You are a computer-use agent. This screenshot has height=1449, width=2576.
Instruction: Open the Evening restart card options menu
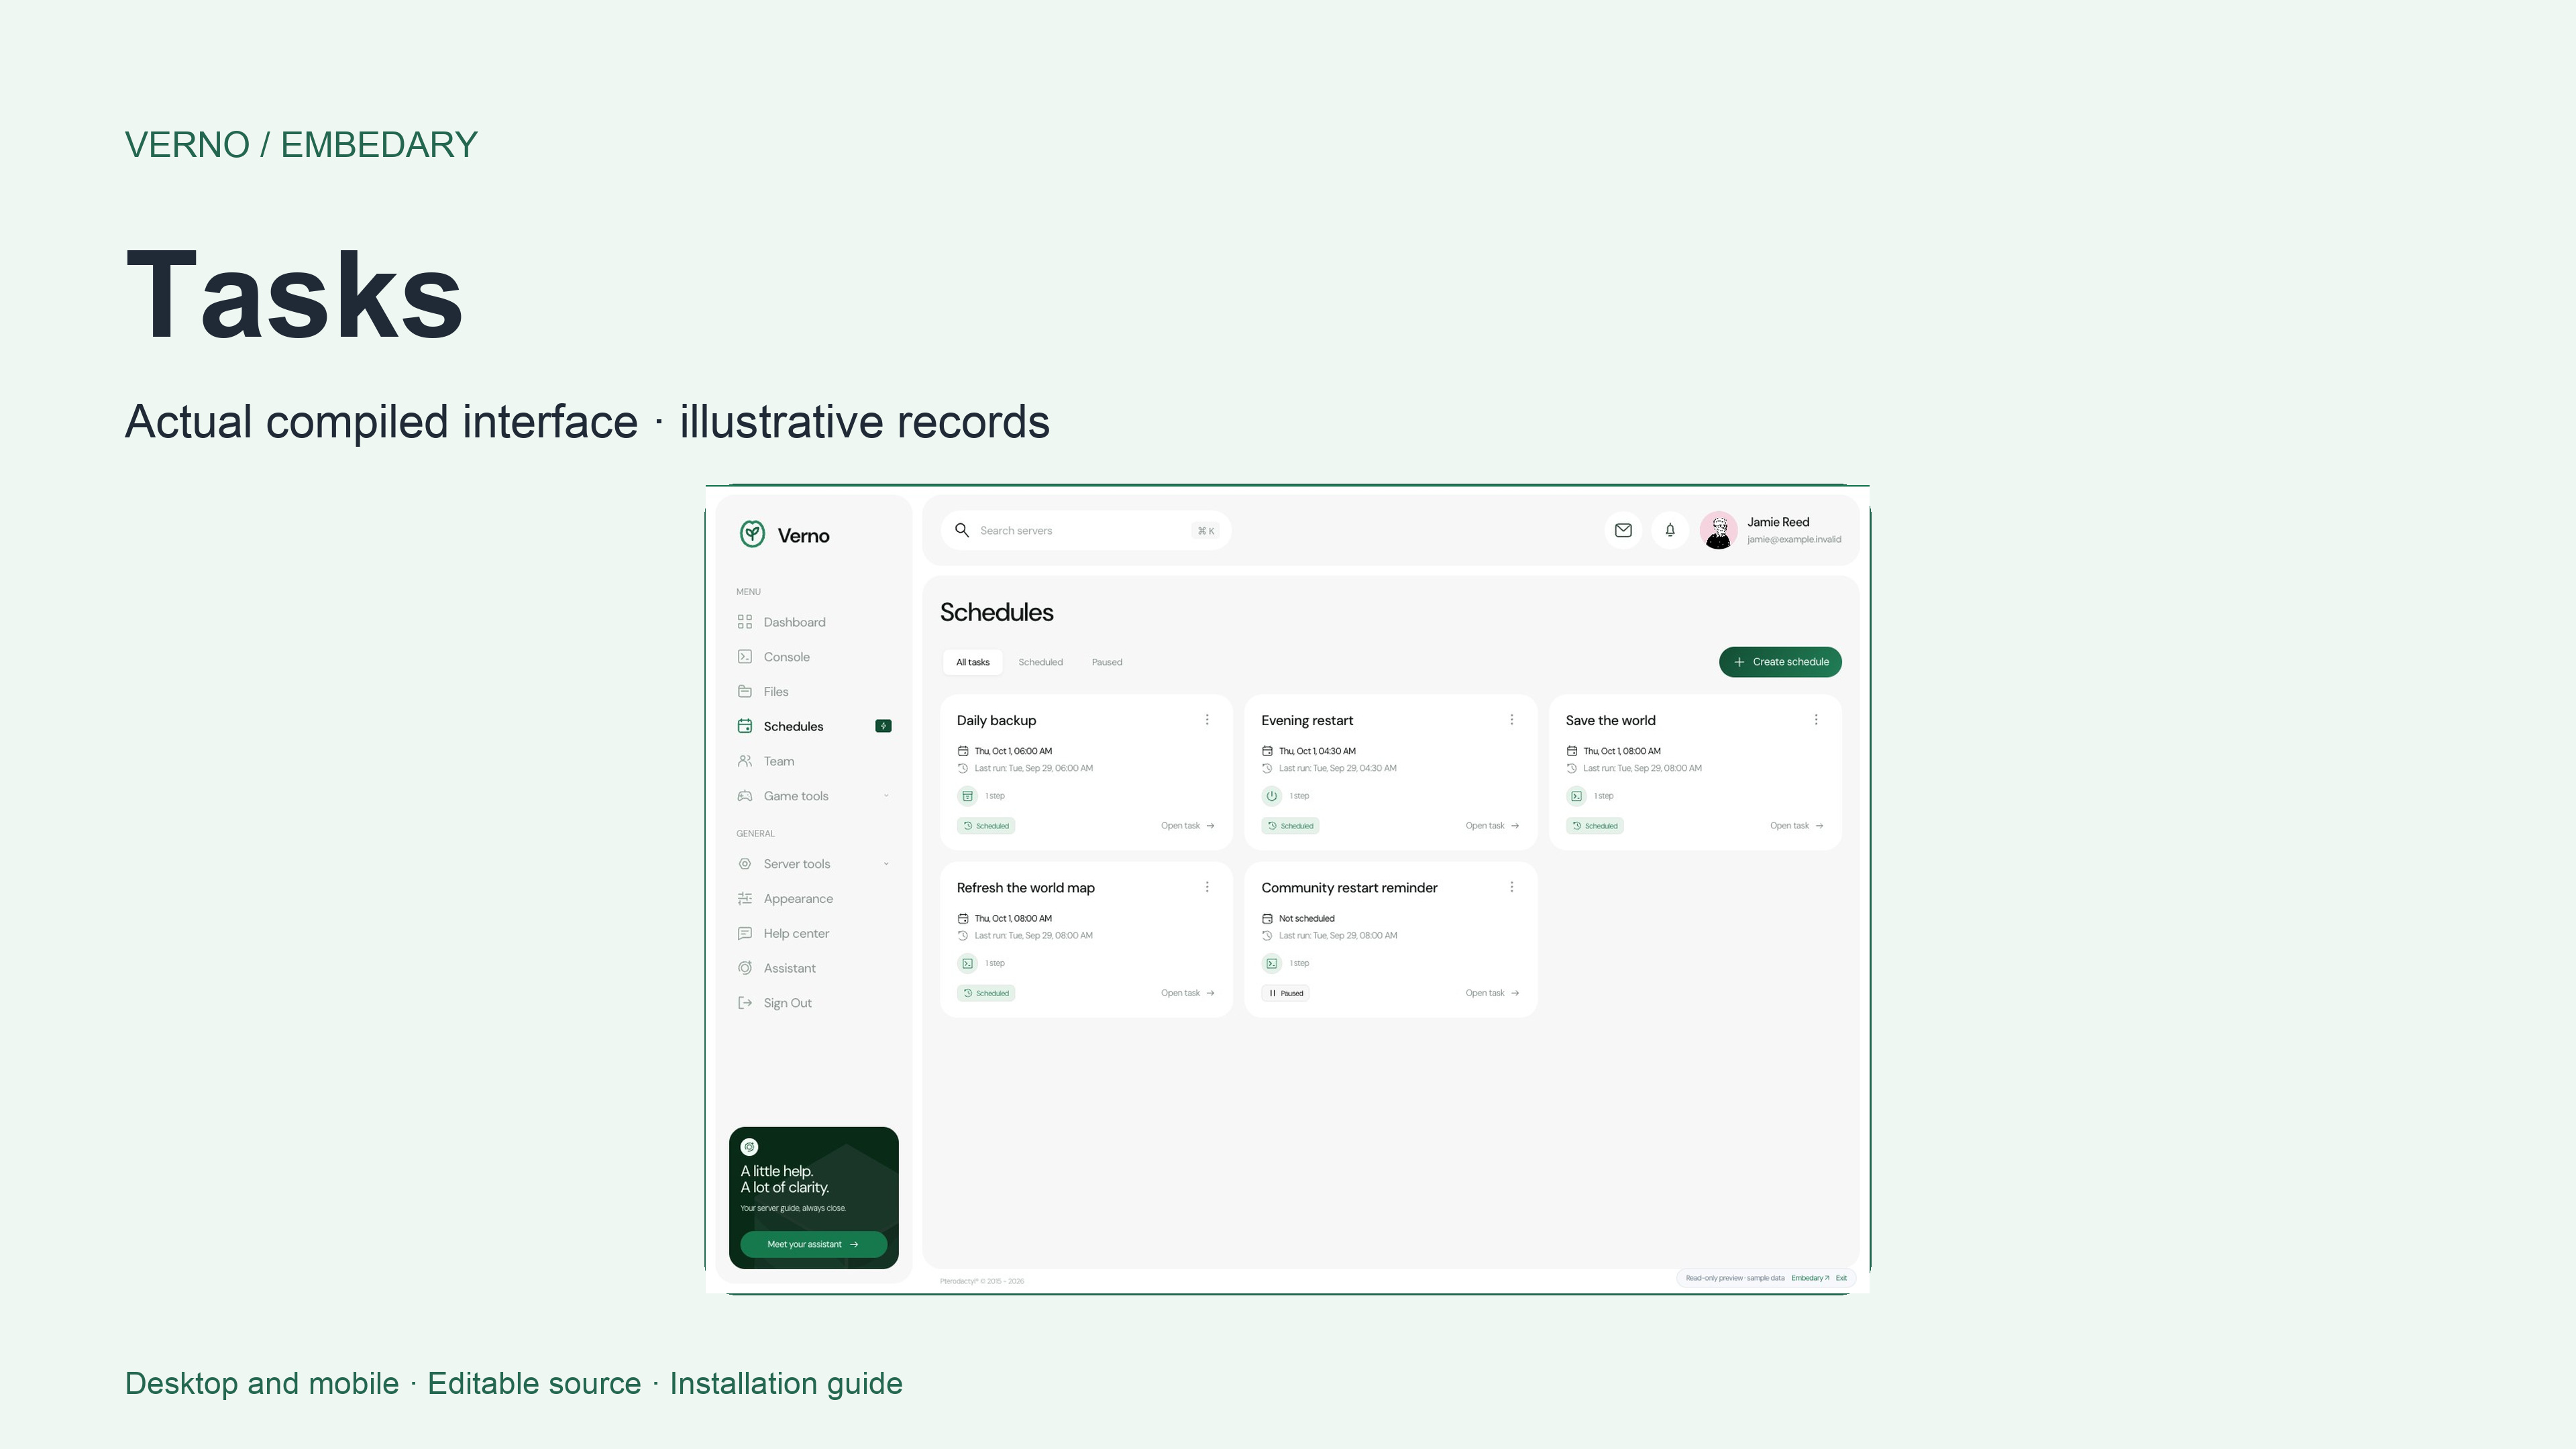click(1512, 720)
